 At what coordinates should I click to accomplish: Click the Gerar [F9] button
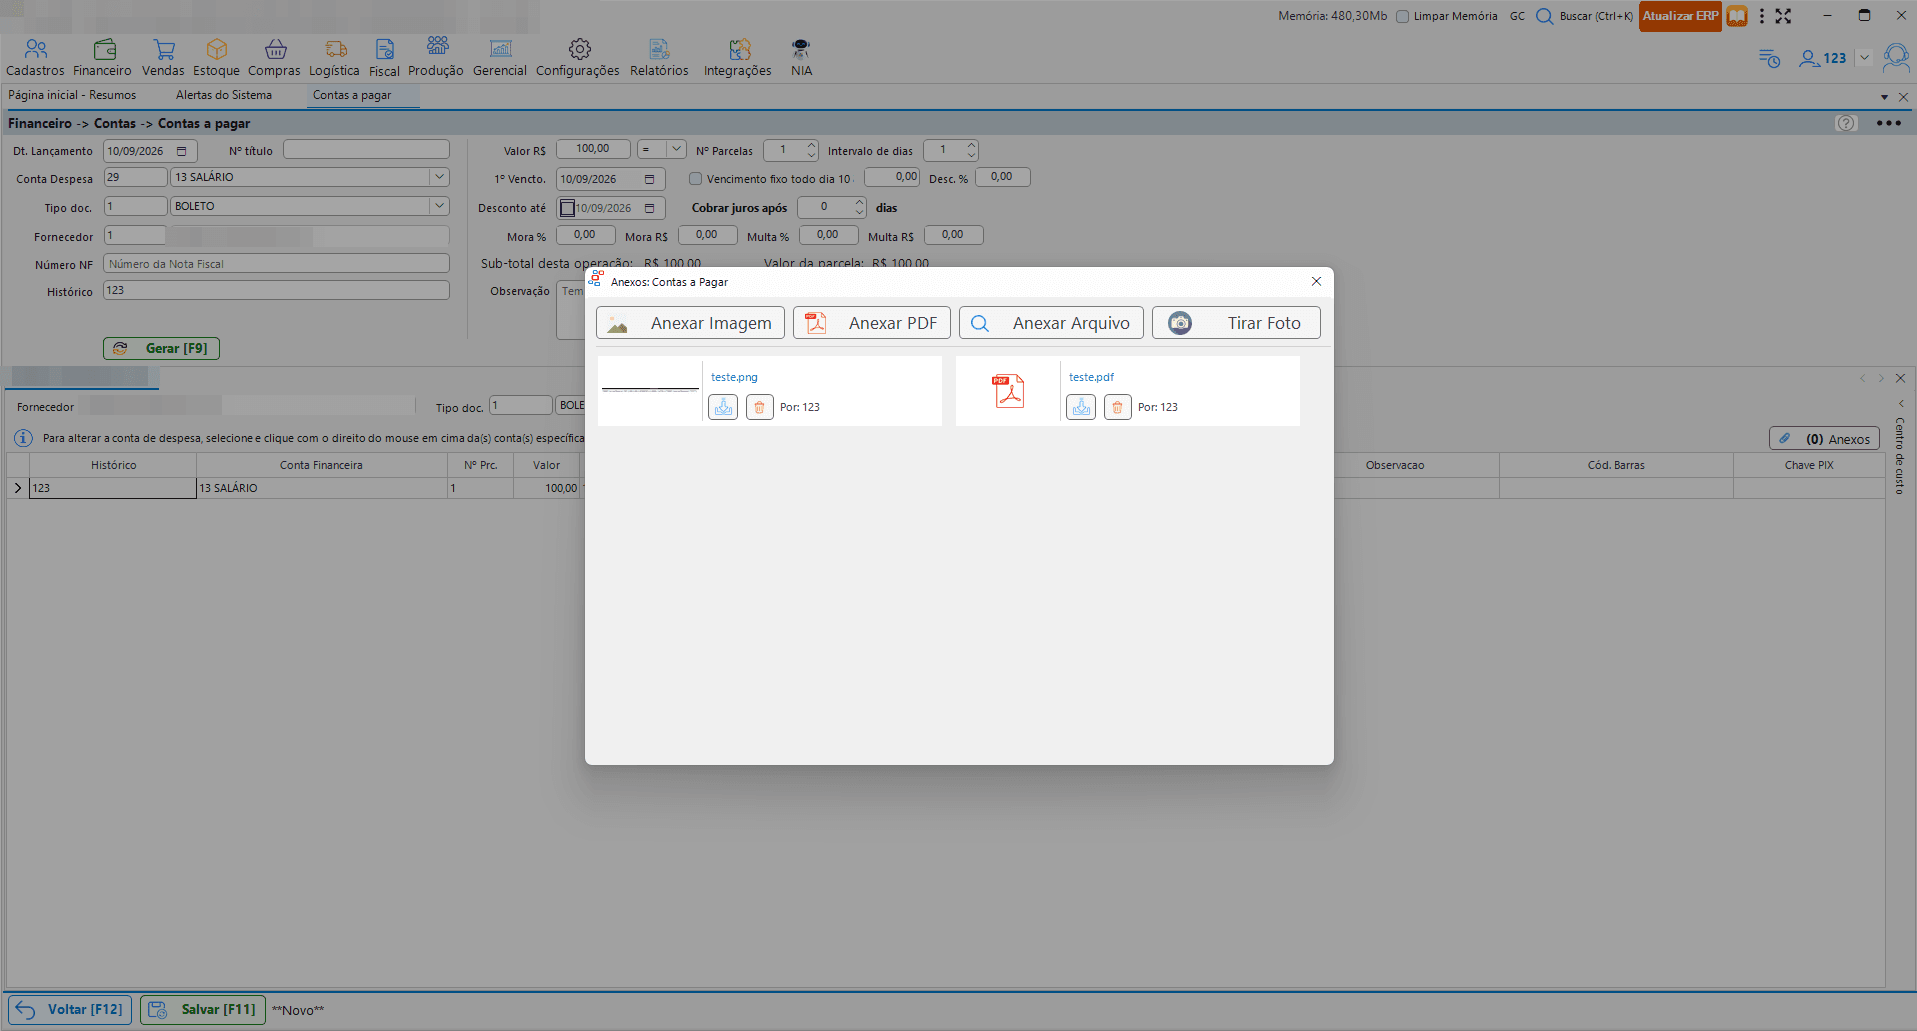coord(161,348)
